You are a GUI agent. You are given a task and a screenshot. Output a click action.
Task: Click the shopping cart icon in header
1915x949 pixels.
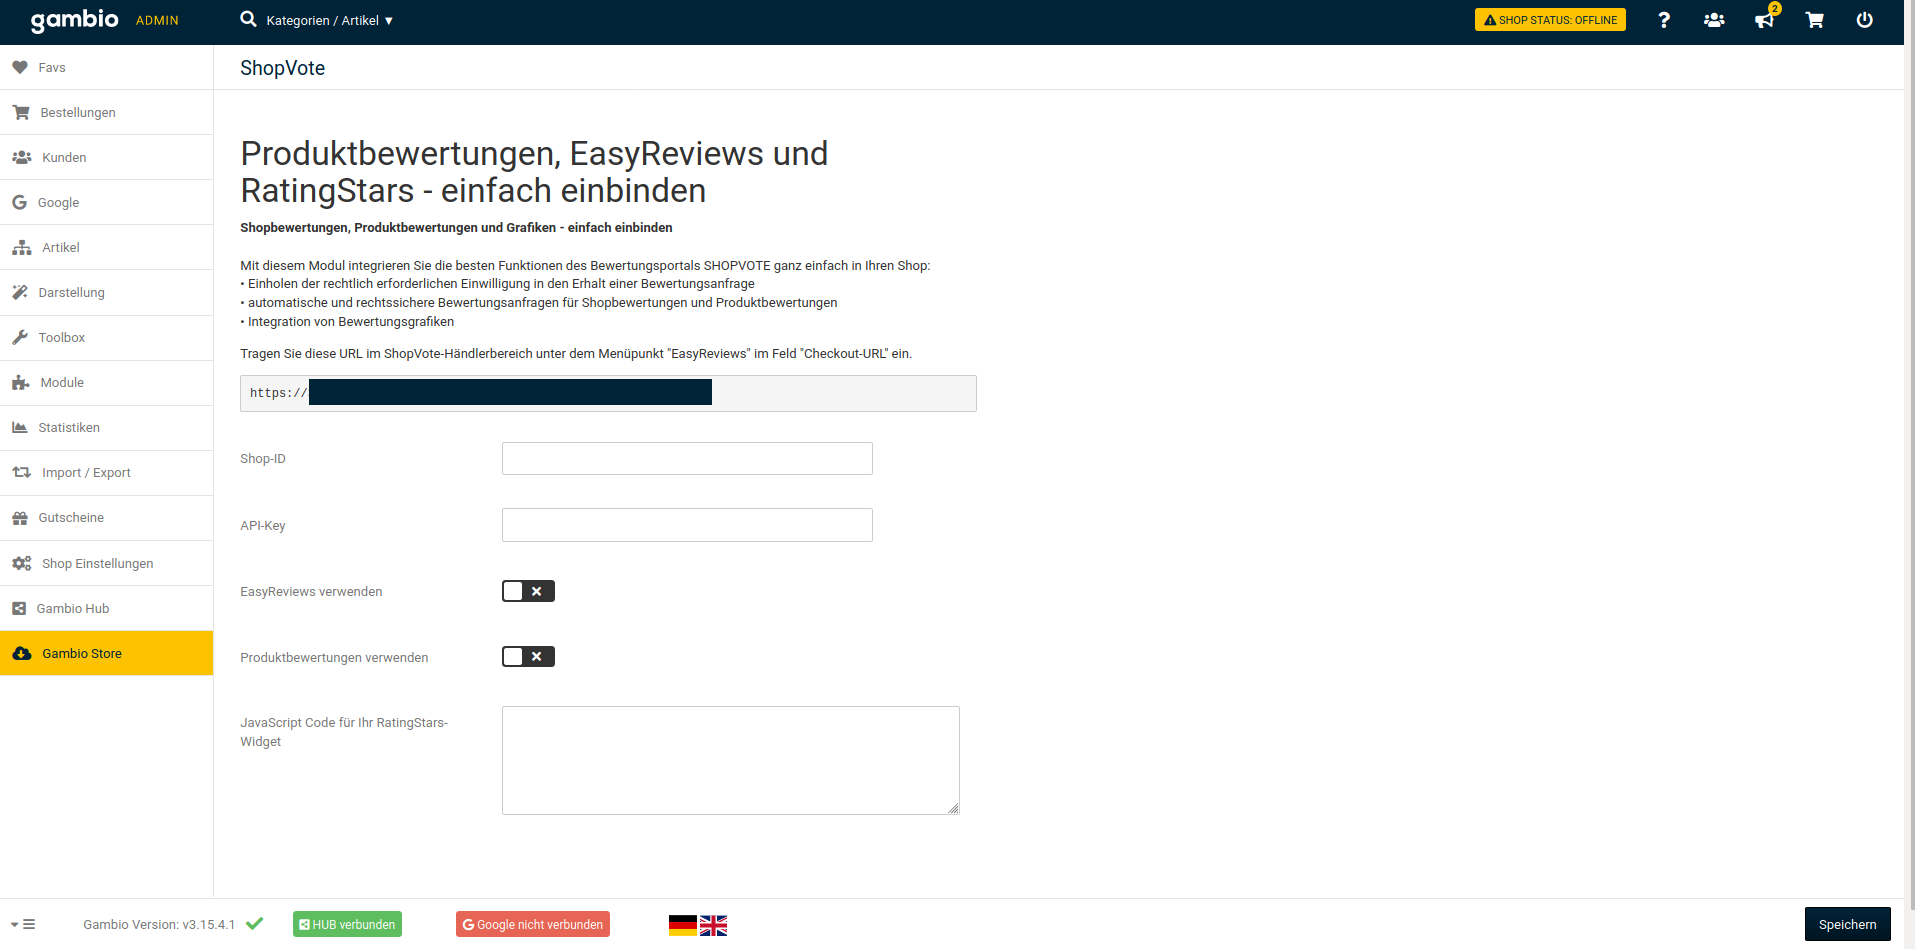pos(1814,20)
